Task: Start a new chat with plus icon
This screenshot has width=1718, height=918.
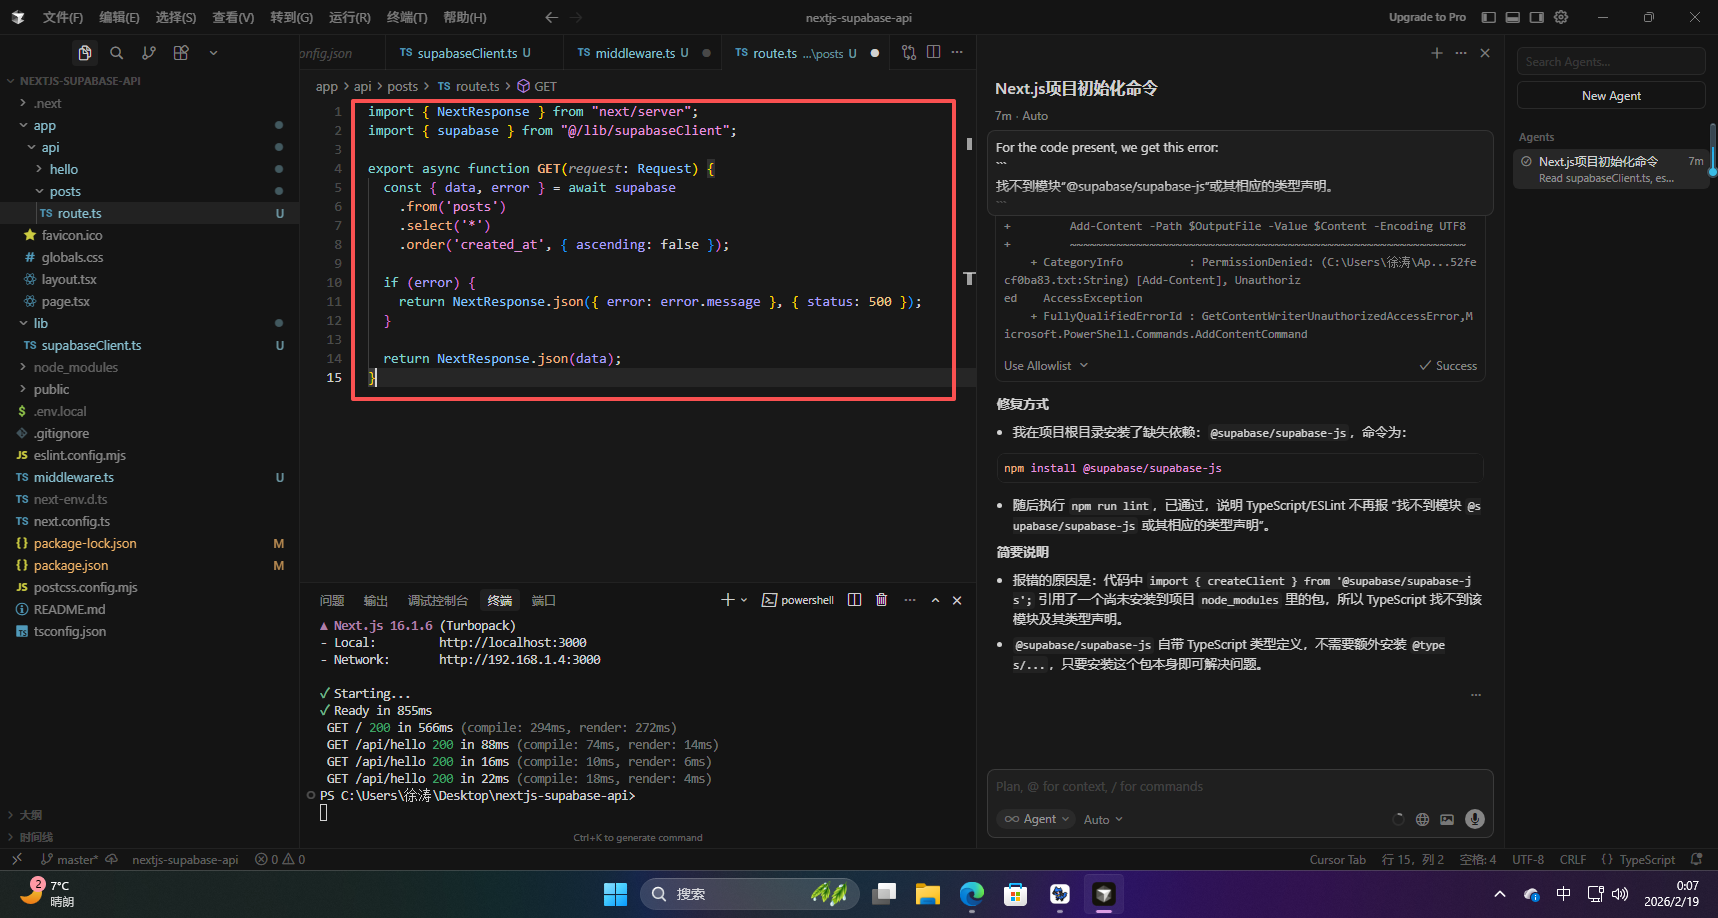Action: point(1437,53)
